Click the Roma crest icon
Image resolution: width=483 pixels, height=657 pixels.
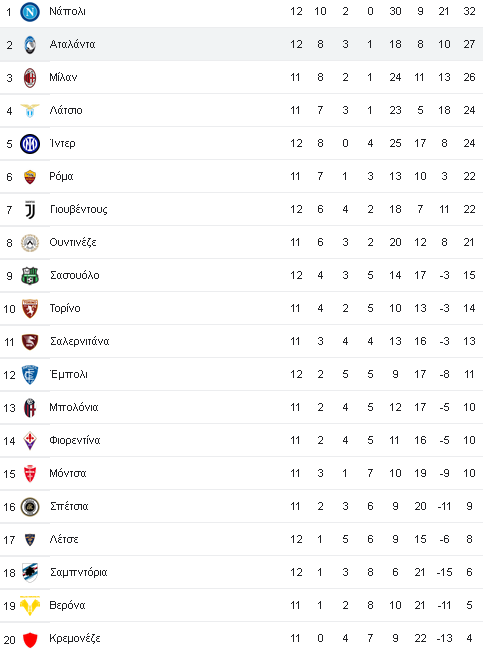30,177
